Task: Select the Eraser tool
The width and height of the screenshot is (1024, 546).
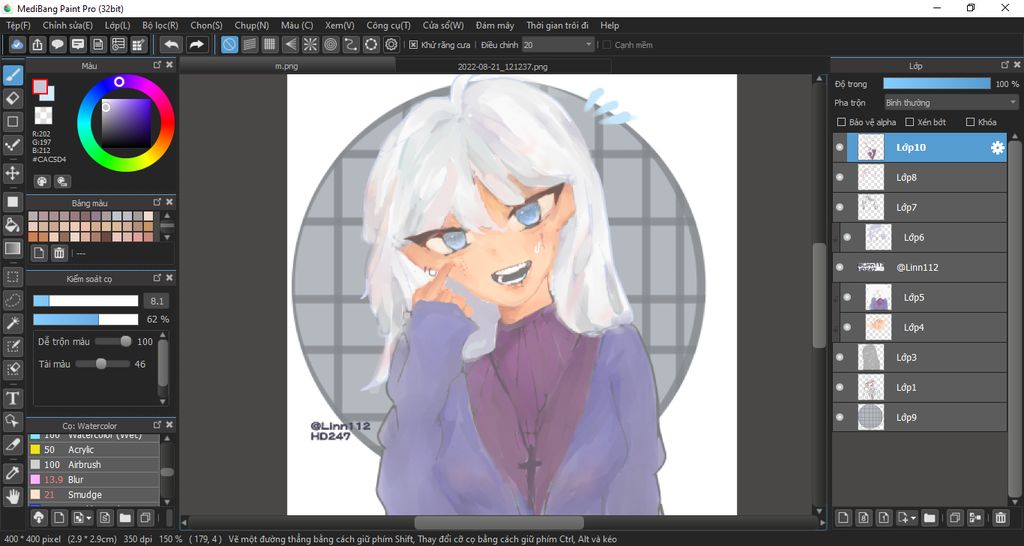Action: pyautogui.click(x=12, y=99)
